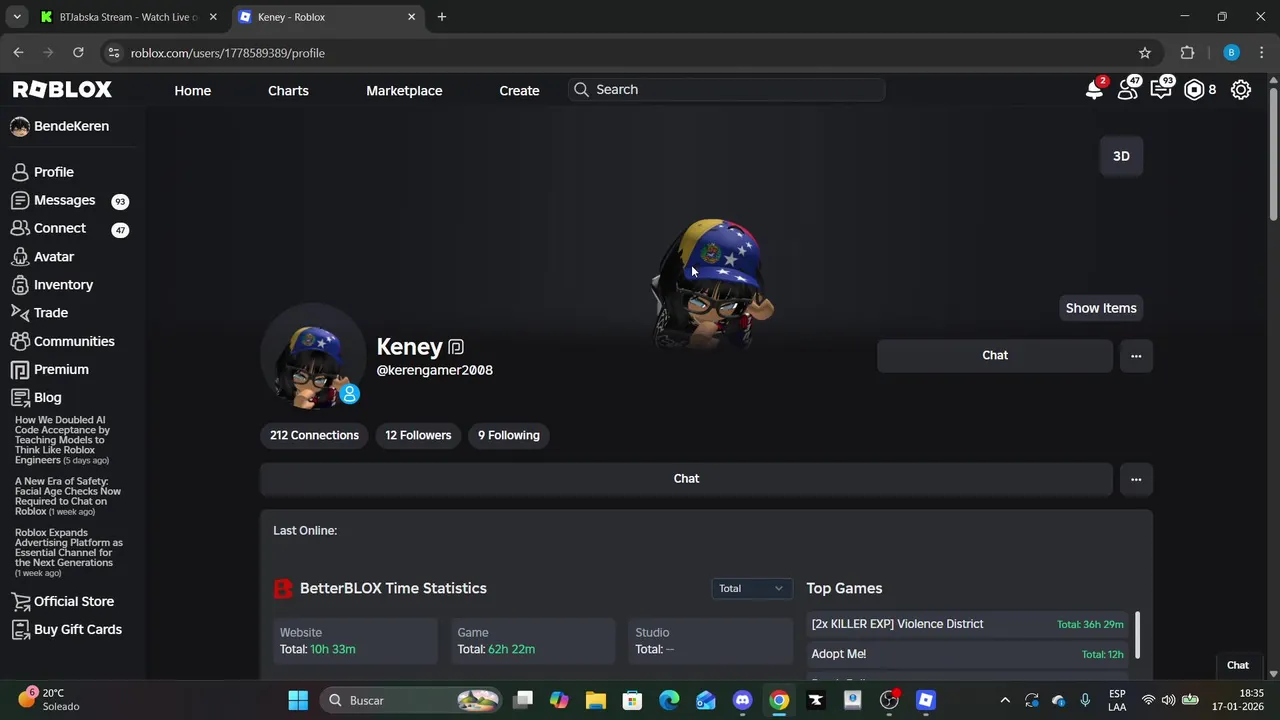Screen dimensions: 1280x720
Task: Open the browser extensions puzzle icon
Action: point(1187,53)
